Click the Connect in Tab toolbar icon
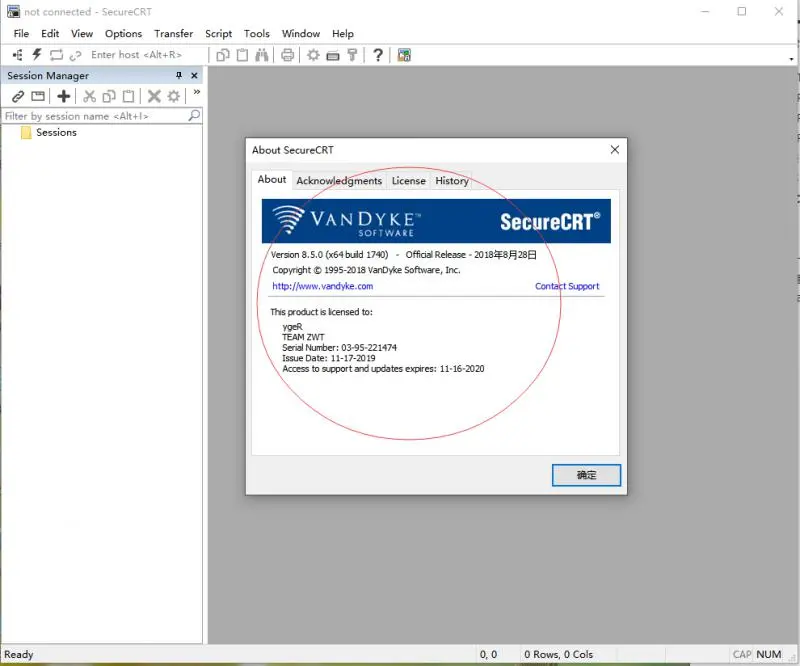This screenshot has width=800, height=666. [56, 55]
